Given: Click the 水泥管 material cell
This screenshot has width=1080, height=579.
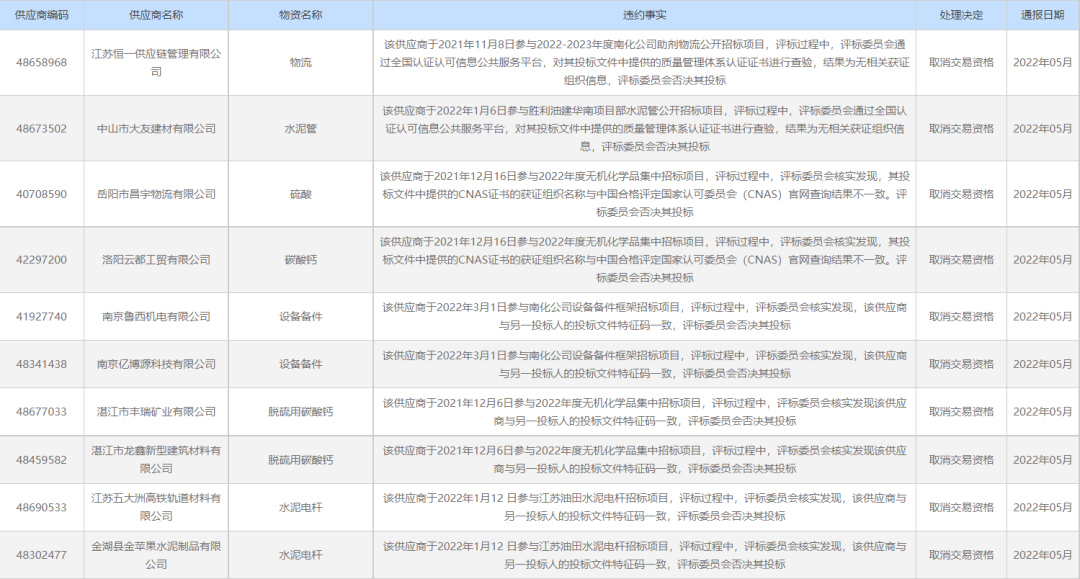Looking at the screenshot, I should 298,129.
